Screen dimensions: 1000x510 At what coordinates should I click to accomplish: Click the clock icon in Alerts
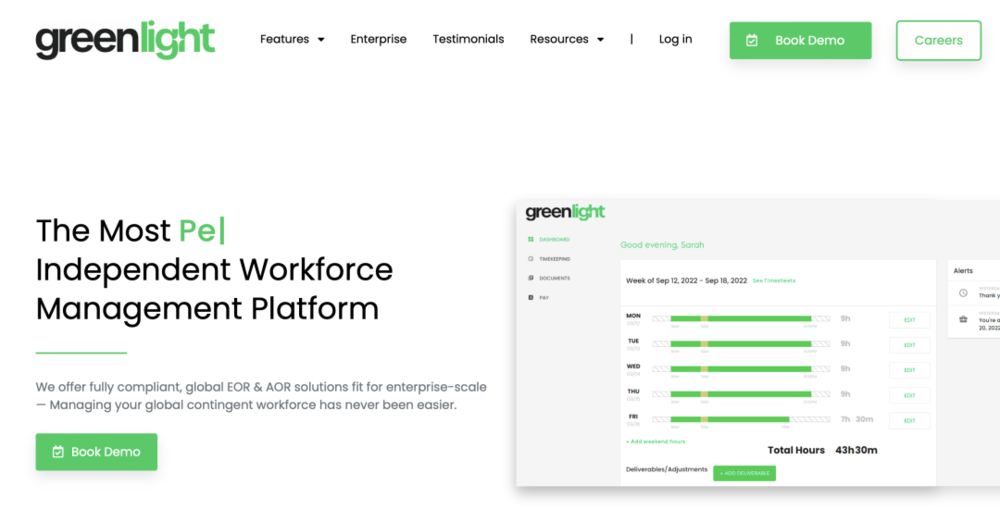pyautogui.click(x=963, y=293)
